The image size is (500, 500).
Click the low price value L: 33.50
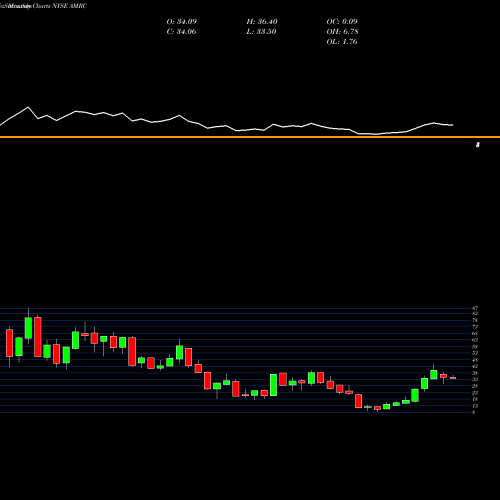261,32
